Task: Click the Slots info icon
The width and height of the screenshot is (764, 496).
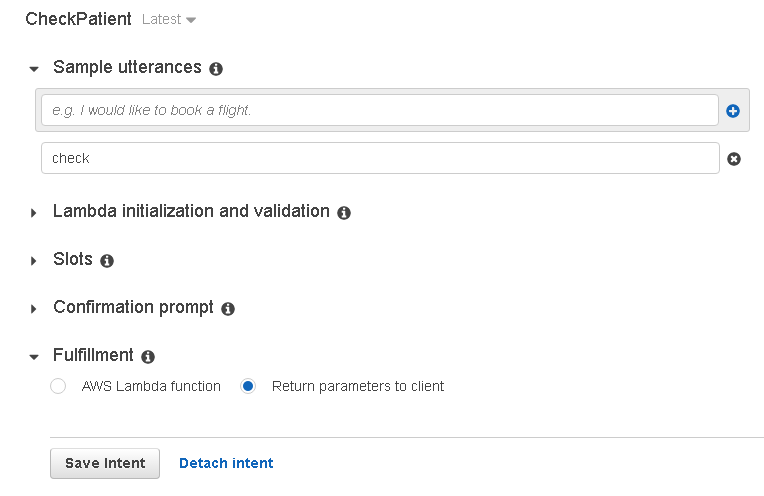Action: (107, 261)
